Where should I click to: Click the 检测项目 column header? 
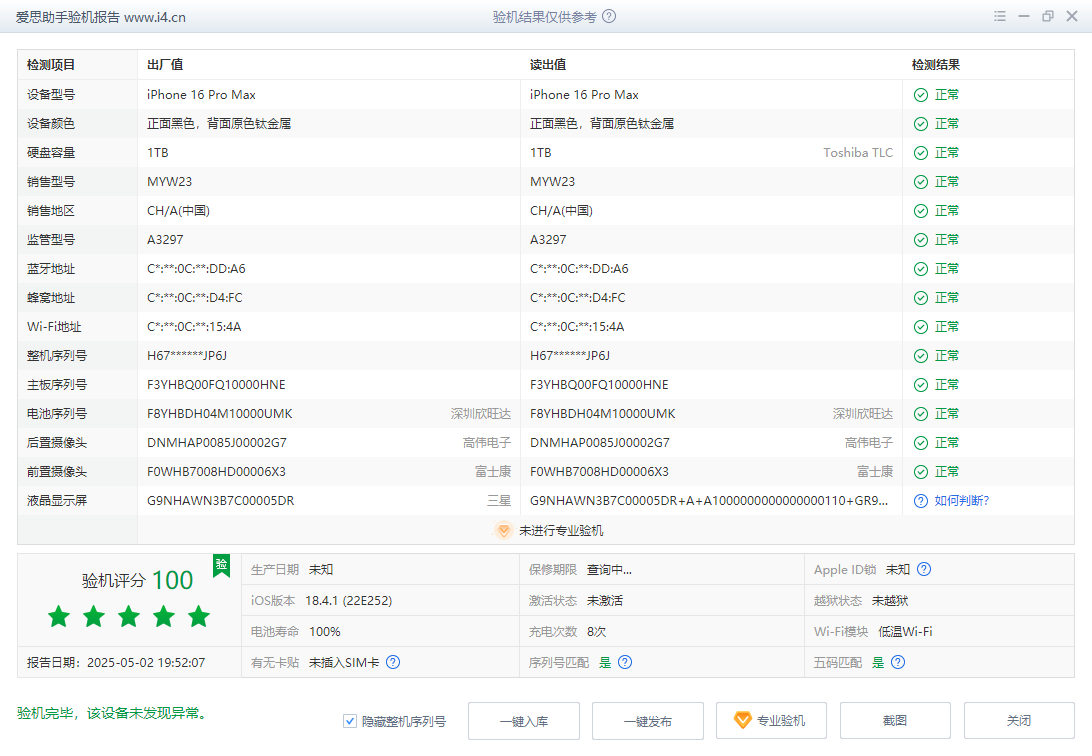[51, 65]
